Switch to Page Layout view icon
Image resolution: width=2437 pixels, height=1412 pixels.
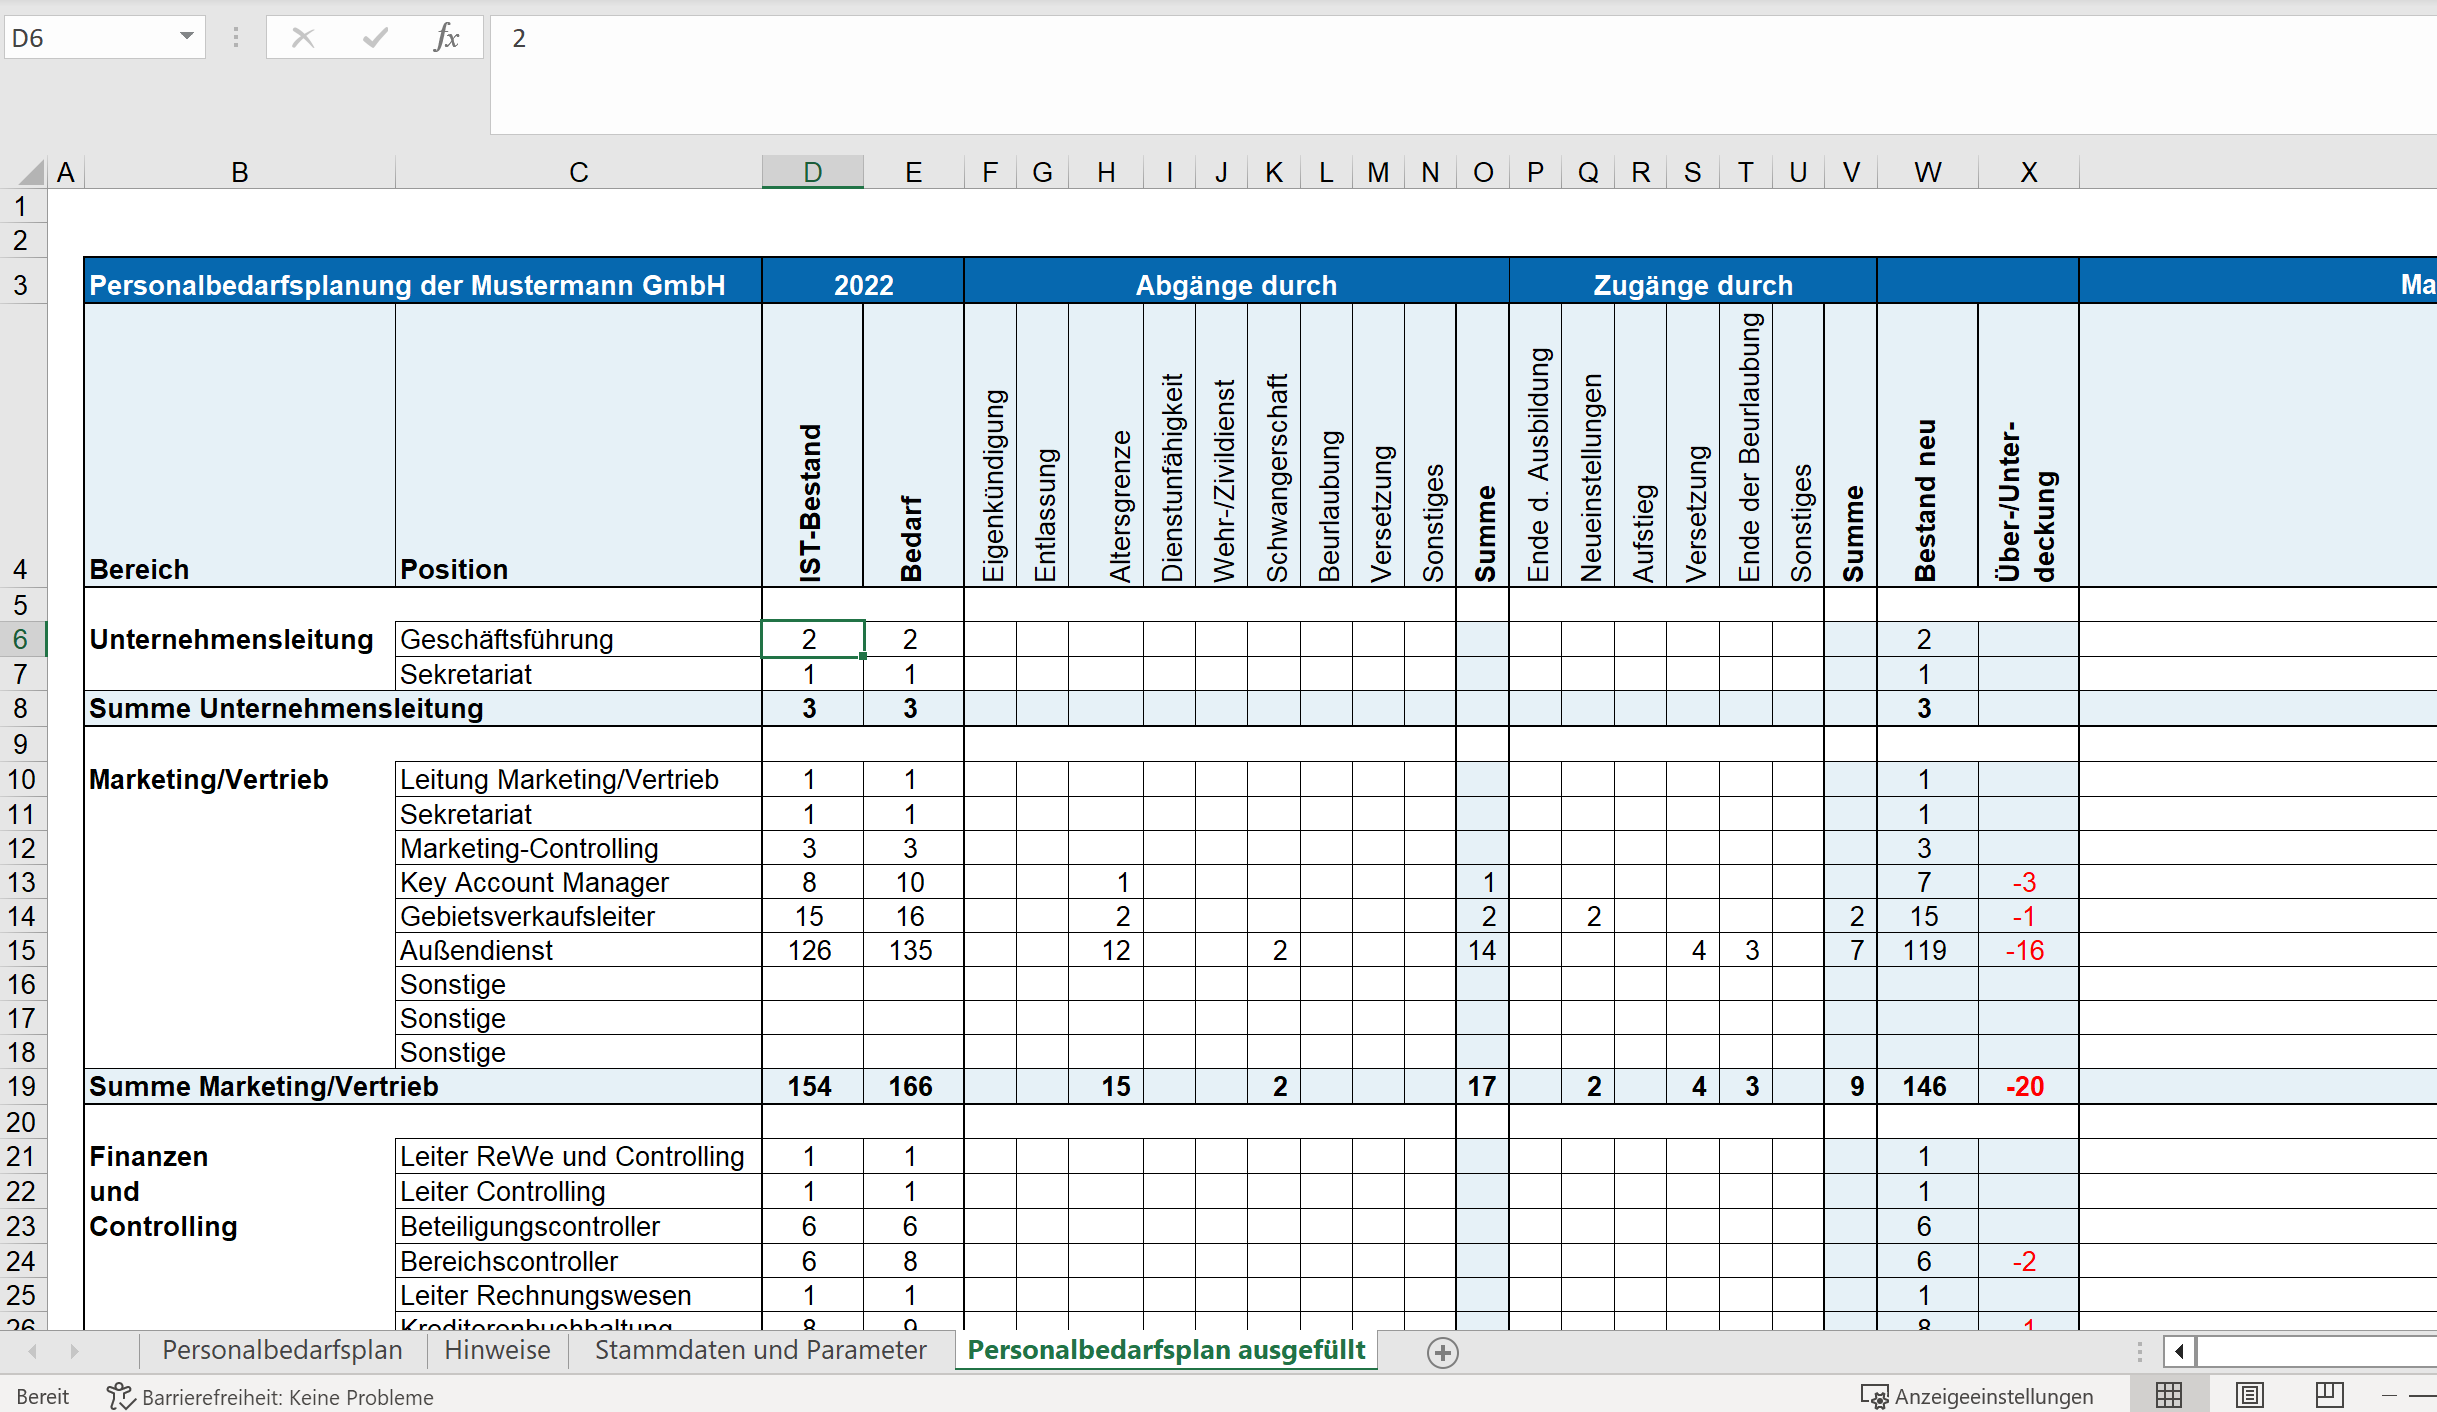(2249, 1395)
